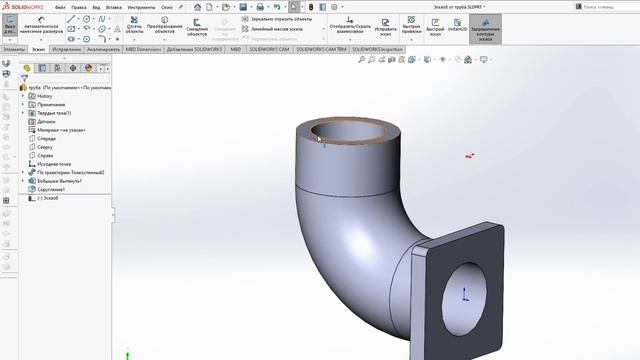The image size is (640, 360).
Task: Switch to the Анализировать tab
Action: coord(103,49)
